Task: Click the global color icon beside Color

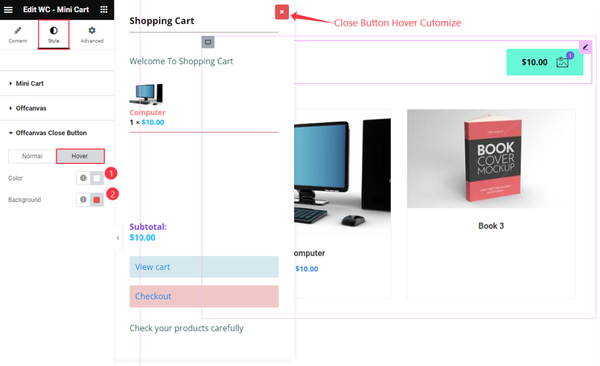Action: (x=83, y=178)
